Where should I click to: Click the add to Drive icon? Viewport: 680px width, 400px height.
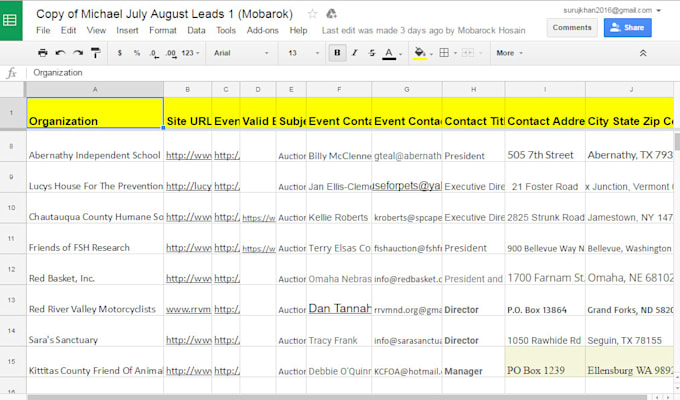click(332, 14)
